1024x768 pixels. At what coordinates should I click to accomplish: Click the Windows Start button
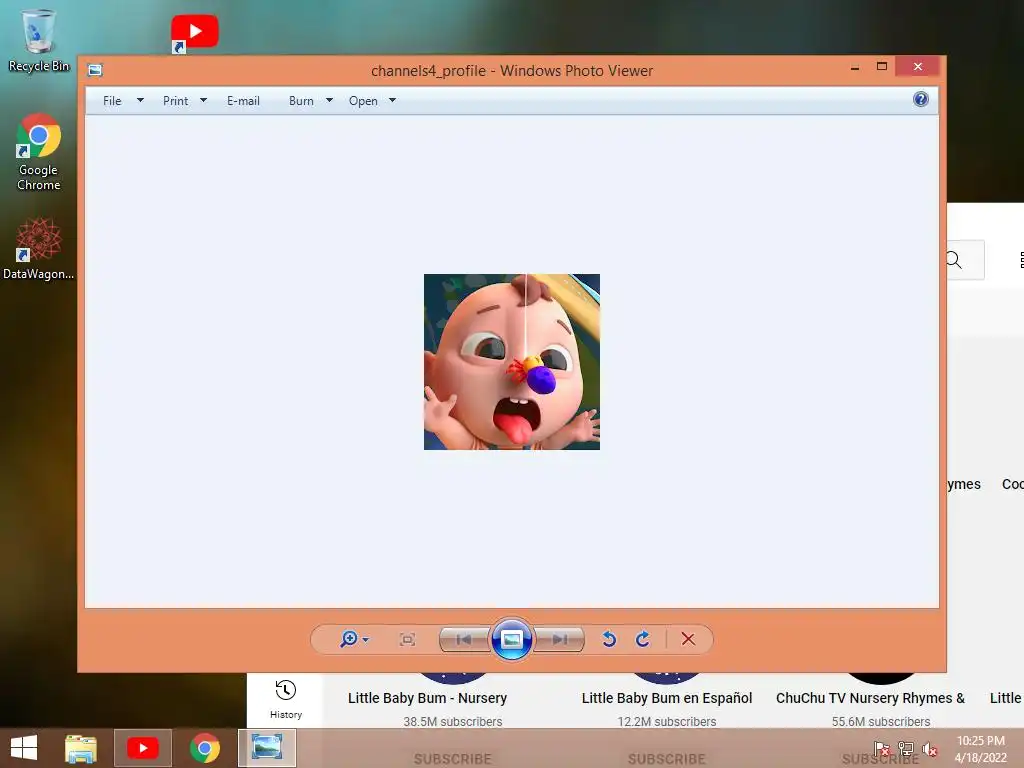click(x=24, y=748)
